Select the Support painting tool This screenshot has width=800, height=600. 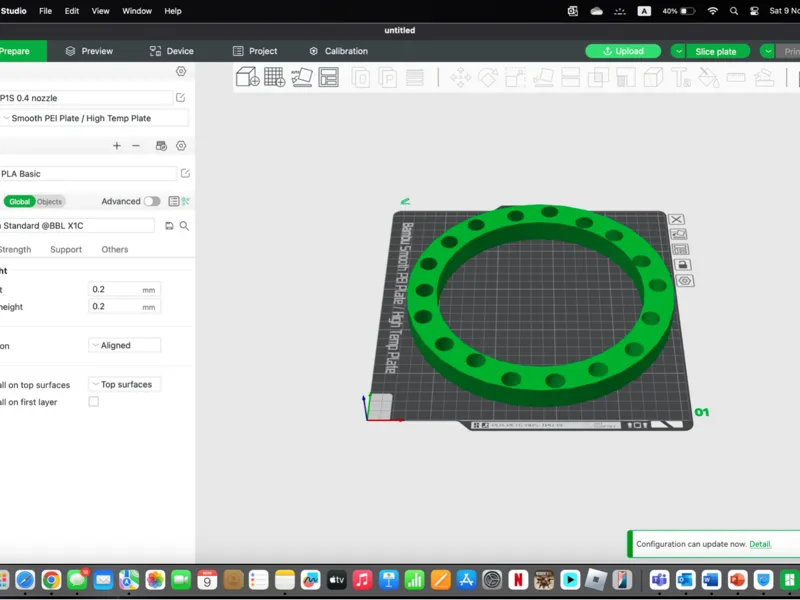pyautogui.click(x=626, y=78)
